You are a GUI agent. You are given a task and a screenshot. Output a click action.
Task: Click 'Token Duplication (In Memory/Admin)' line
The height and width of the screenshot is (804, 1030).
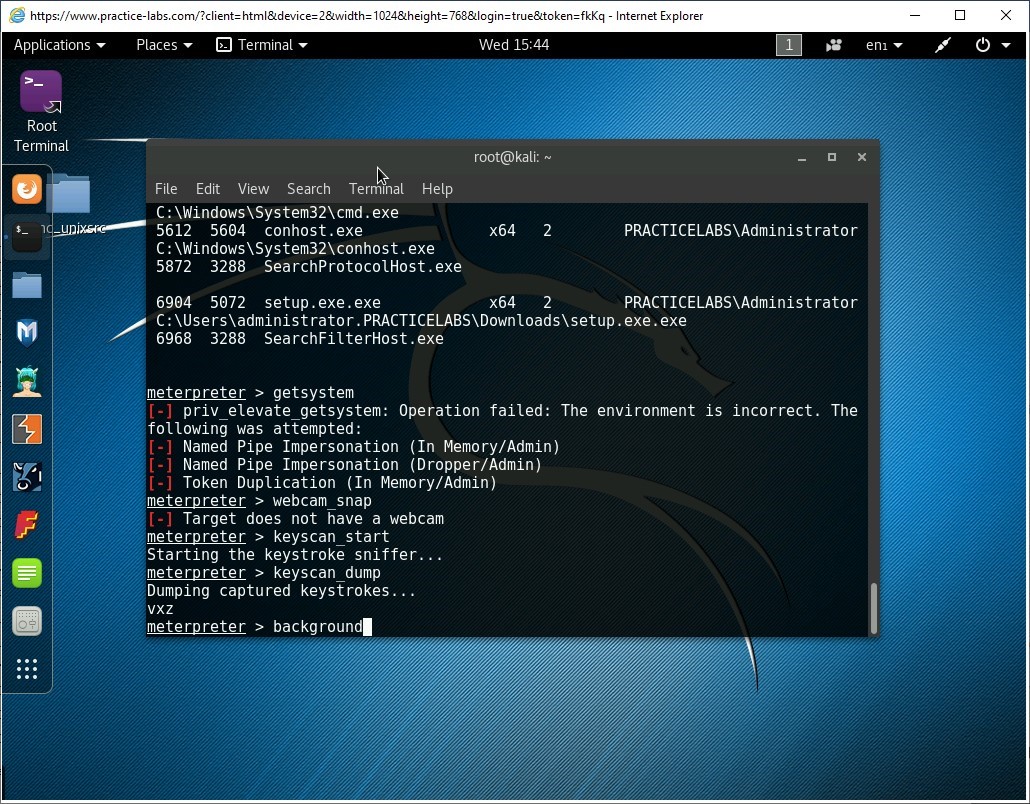[340, 483]
